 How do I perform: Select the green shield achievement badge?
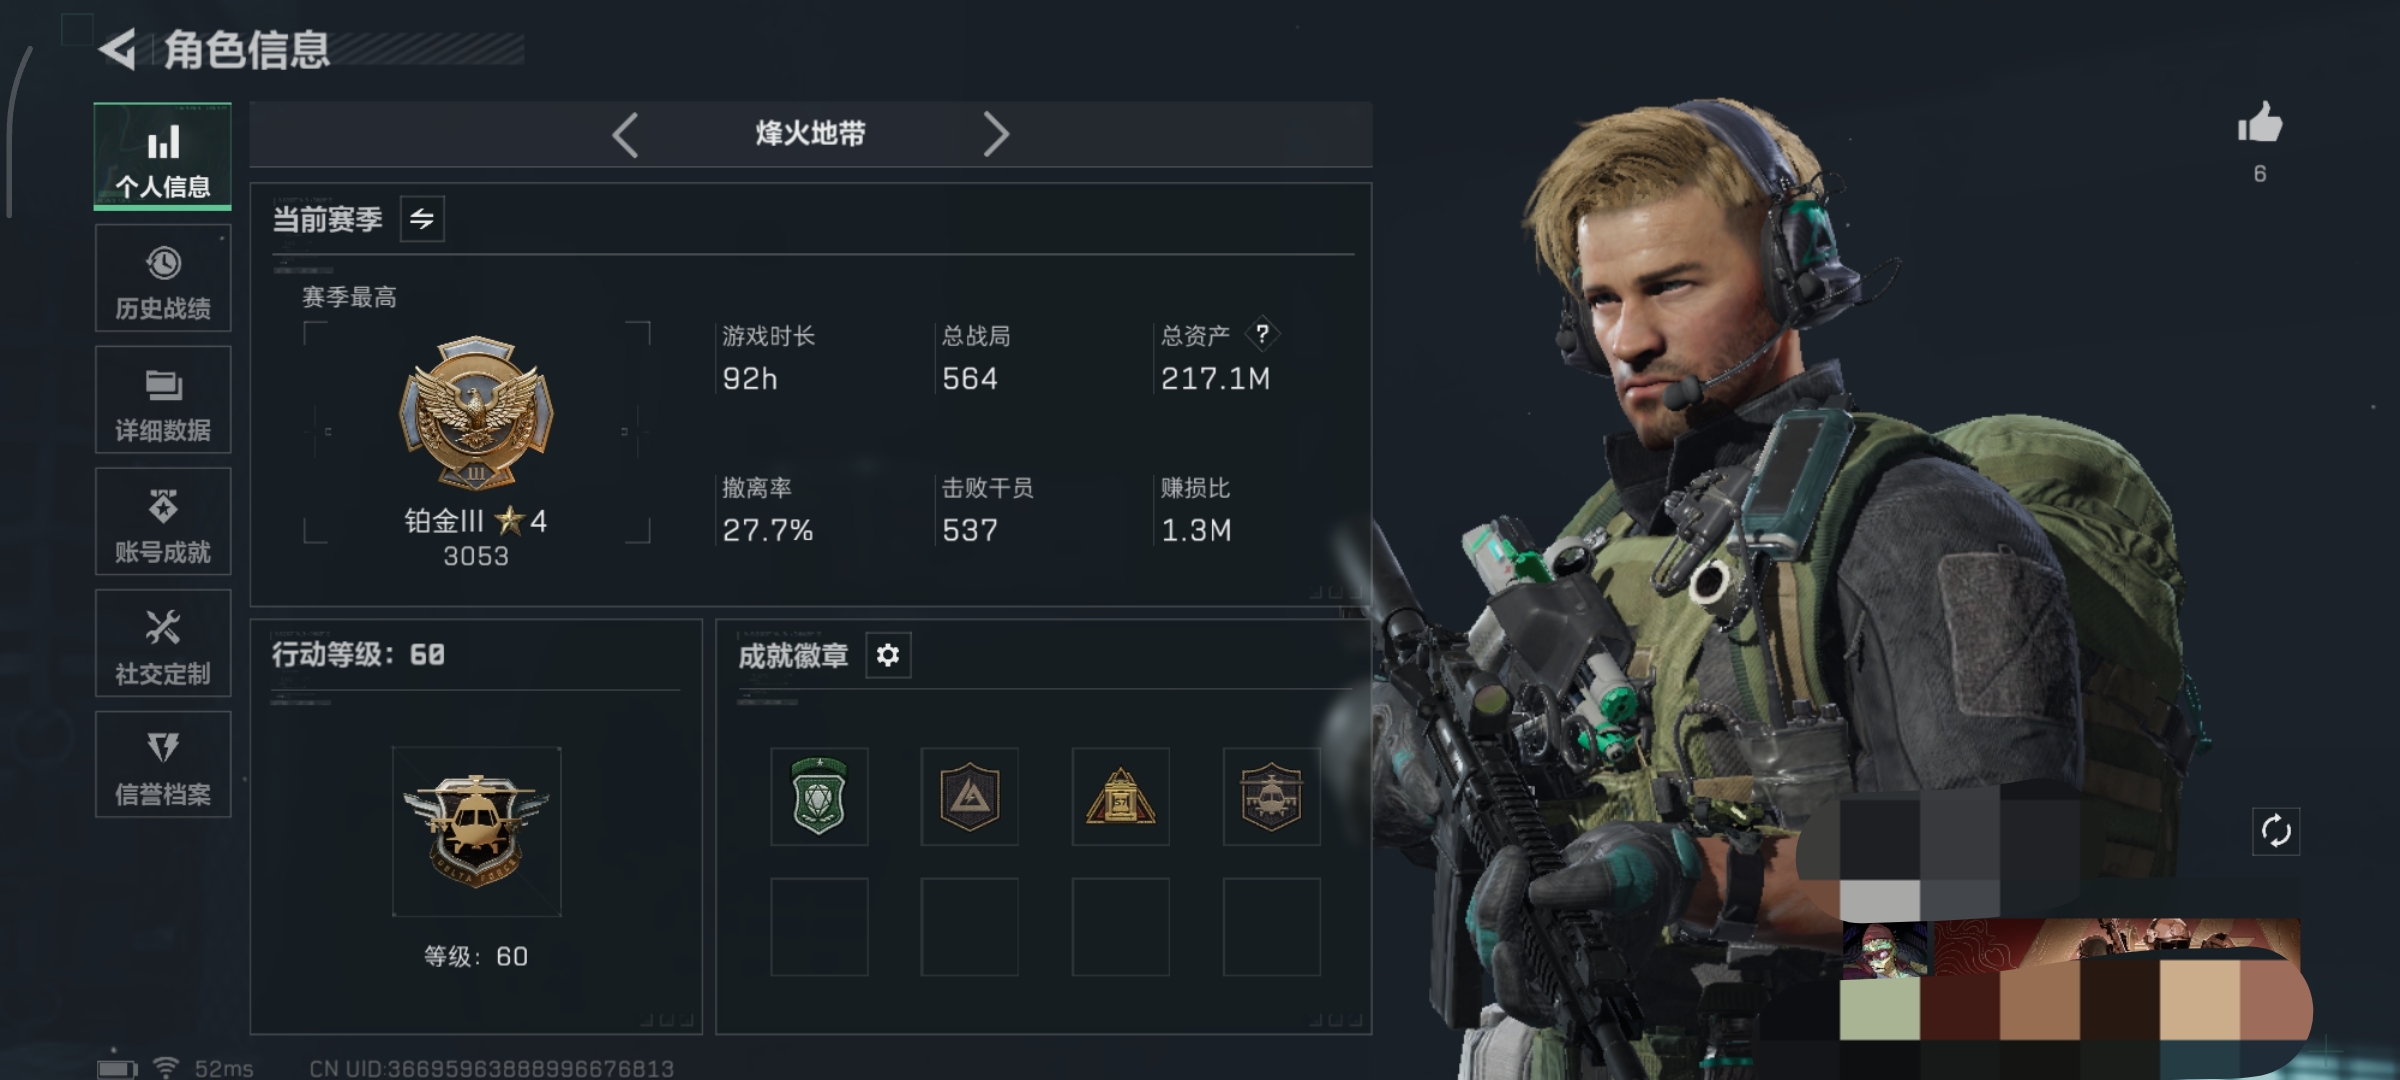819,796
